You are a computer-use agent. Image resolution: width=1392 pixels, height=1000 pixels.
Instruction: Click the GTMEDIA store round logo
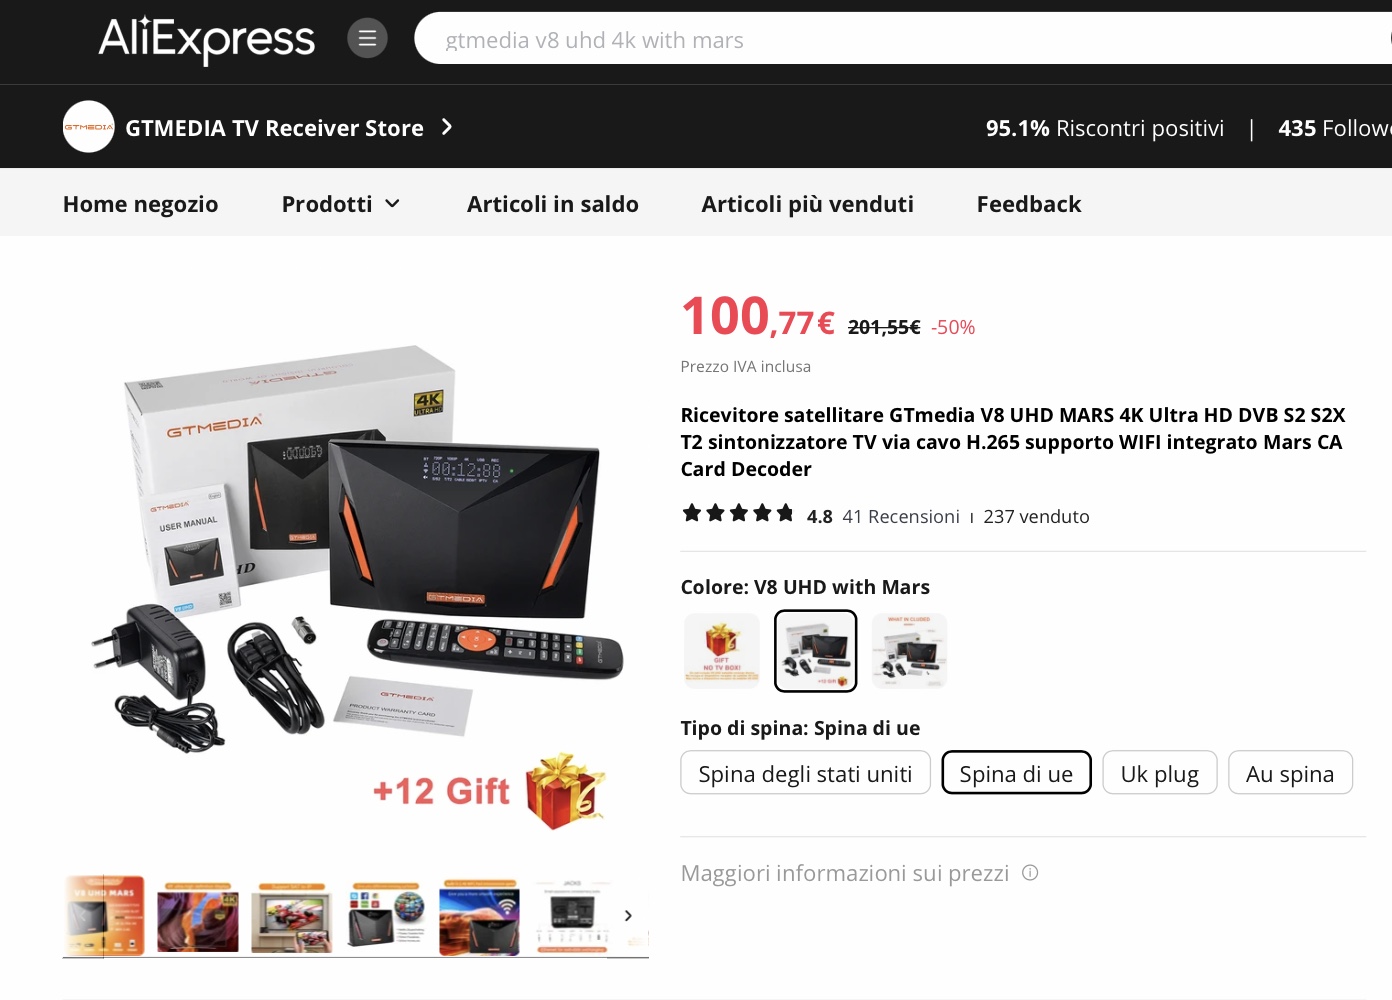click(x=88, y=127)
